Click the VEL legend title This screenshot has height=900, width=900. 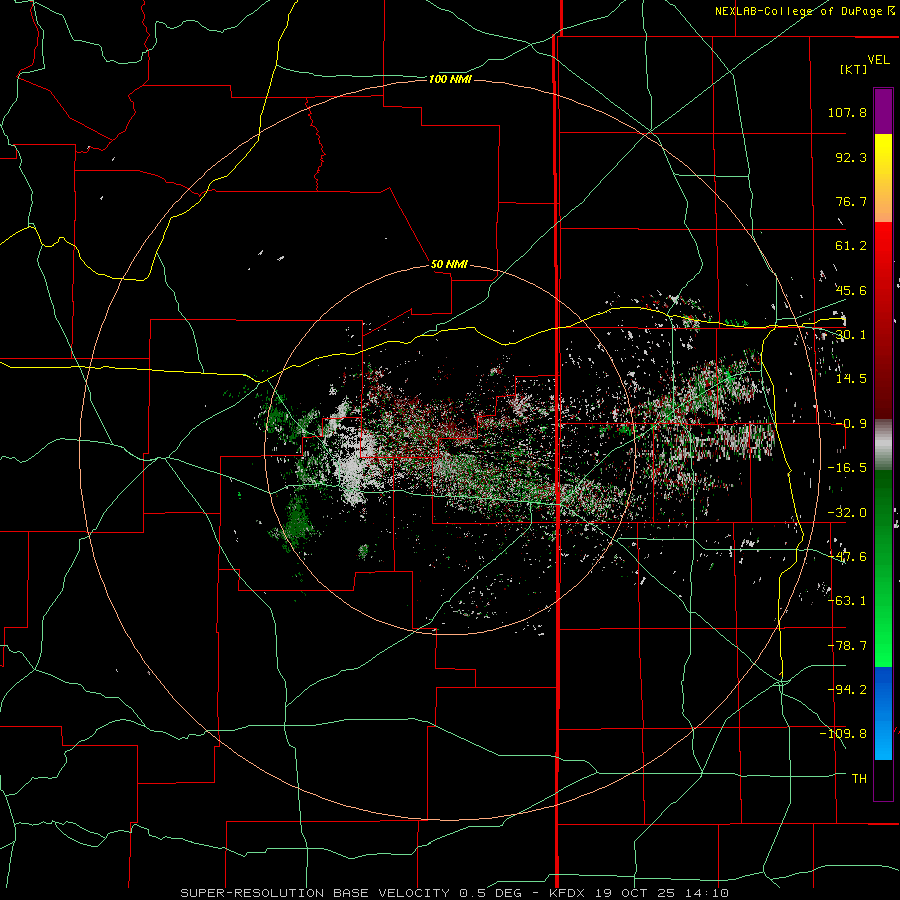[x=878, y=60]
